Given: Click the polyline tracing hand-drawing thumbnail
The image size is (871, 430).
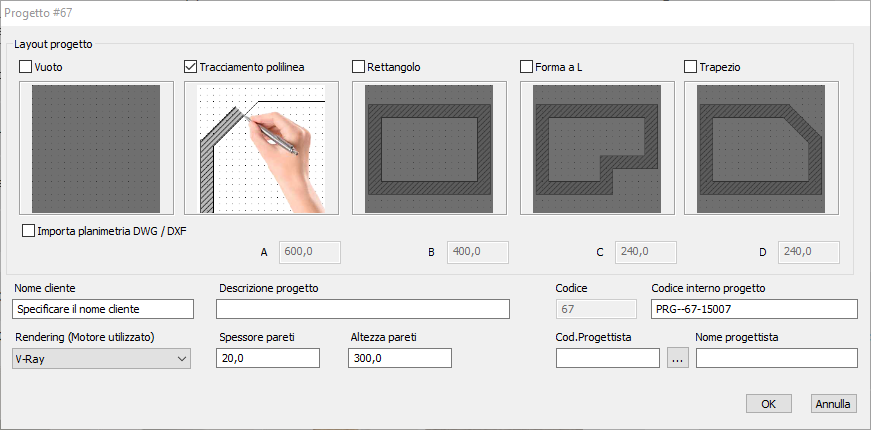Looking at the screenshot, I should pos(261,148).
